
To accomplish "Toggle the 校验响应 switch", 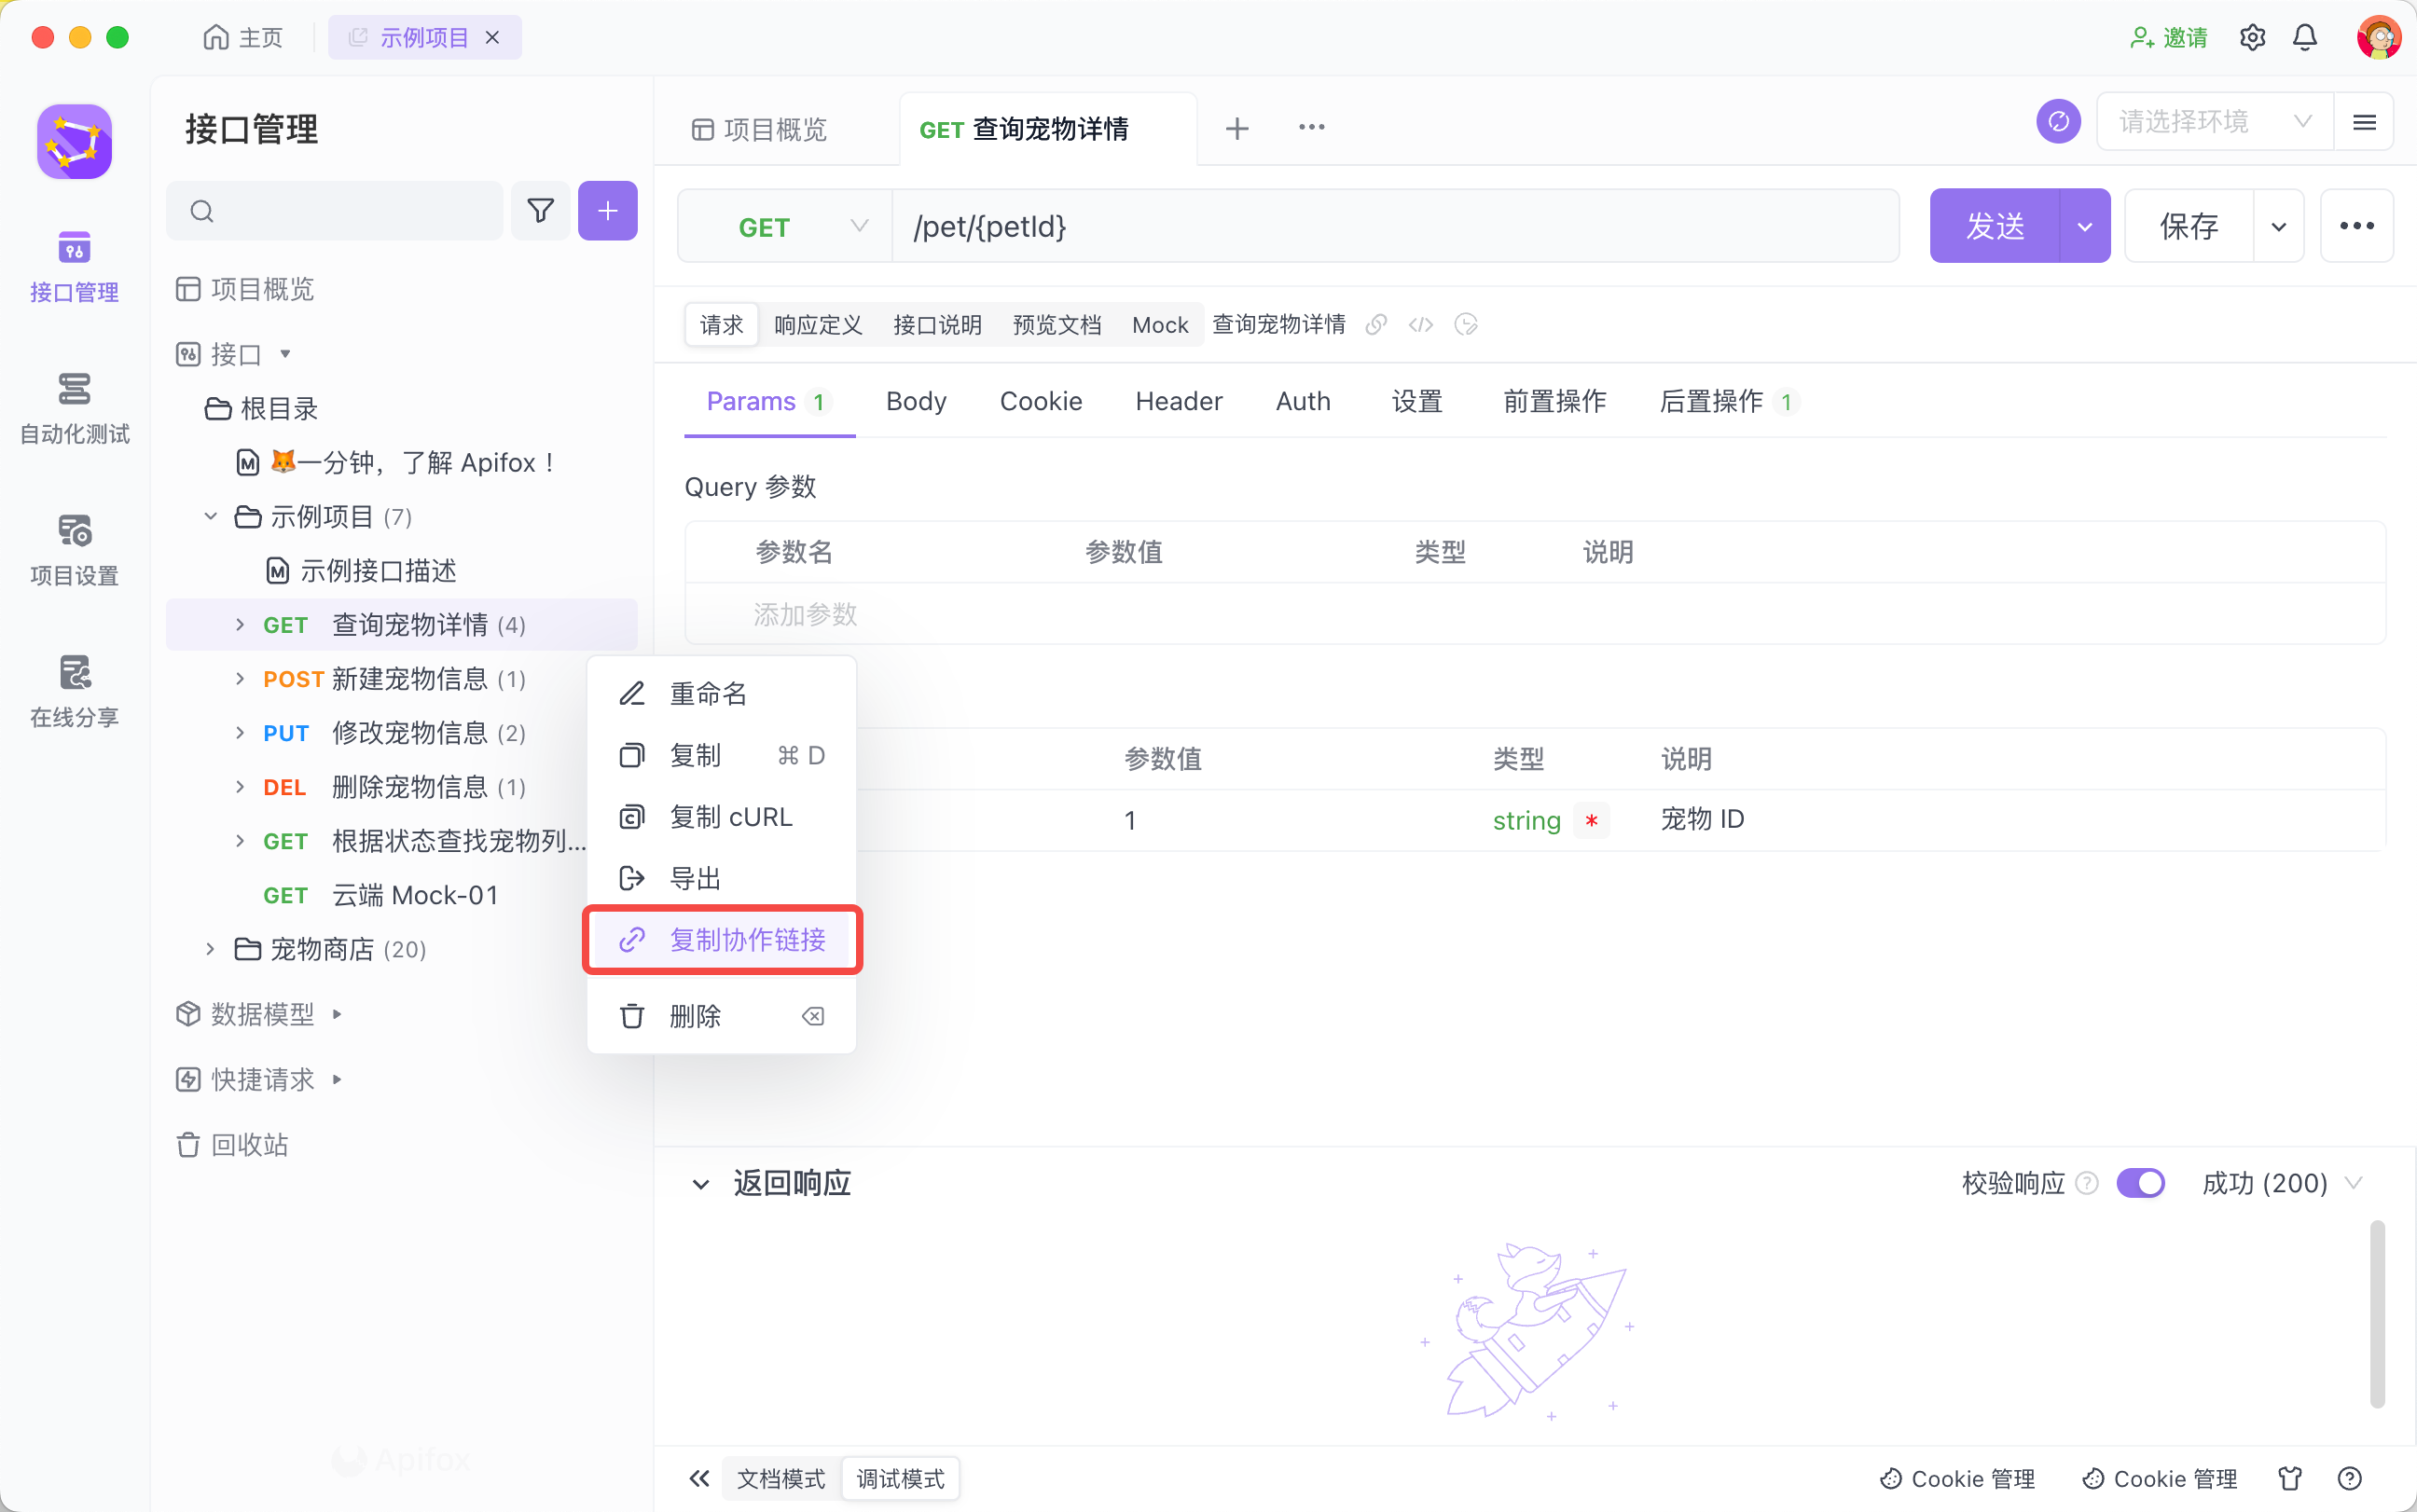I will [2140, 1183].
